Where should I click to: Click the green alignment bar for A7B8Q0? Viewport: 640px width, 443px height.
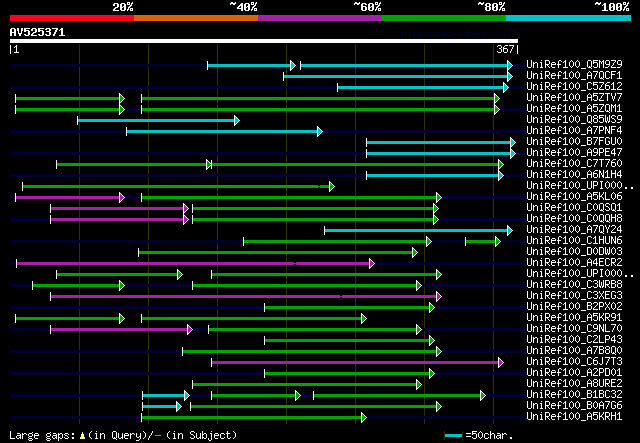point(312,351)
